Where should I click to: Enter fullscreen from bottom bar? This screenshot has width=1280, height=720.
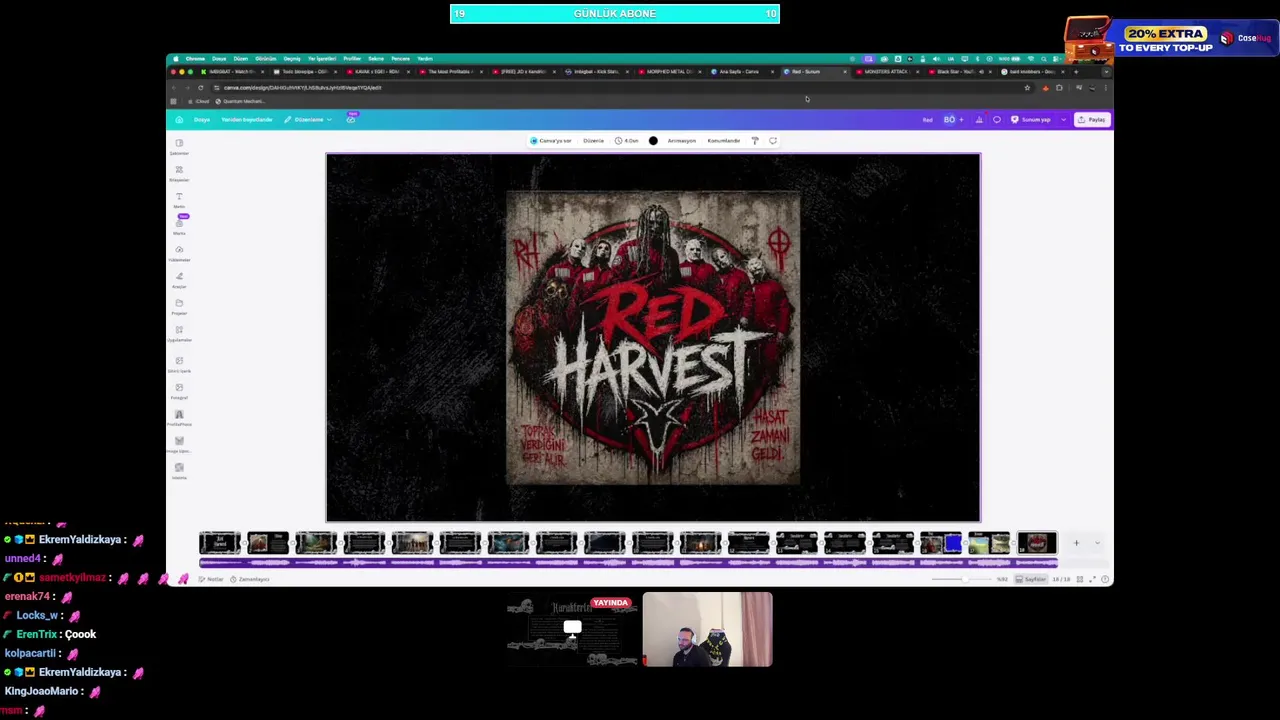[1092, 579]
